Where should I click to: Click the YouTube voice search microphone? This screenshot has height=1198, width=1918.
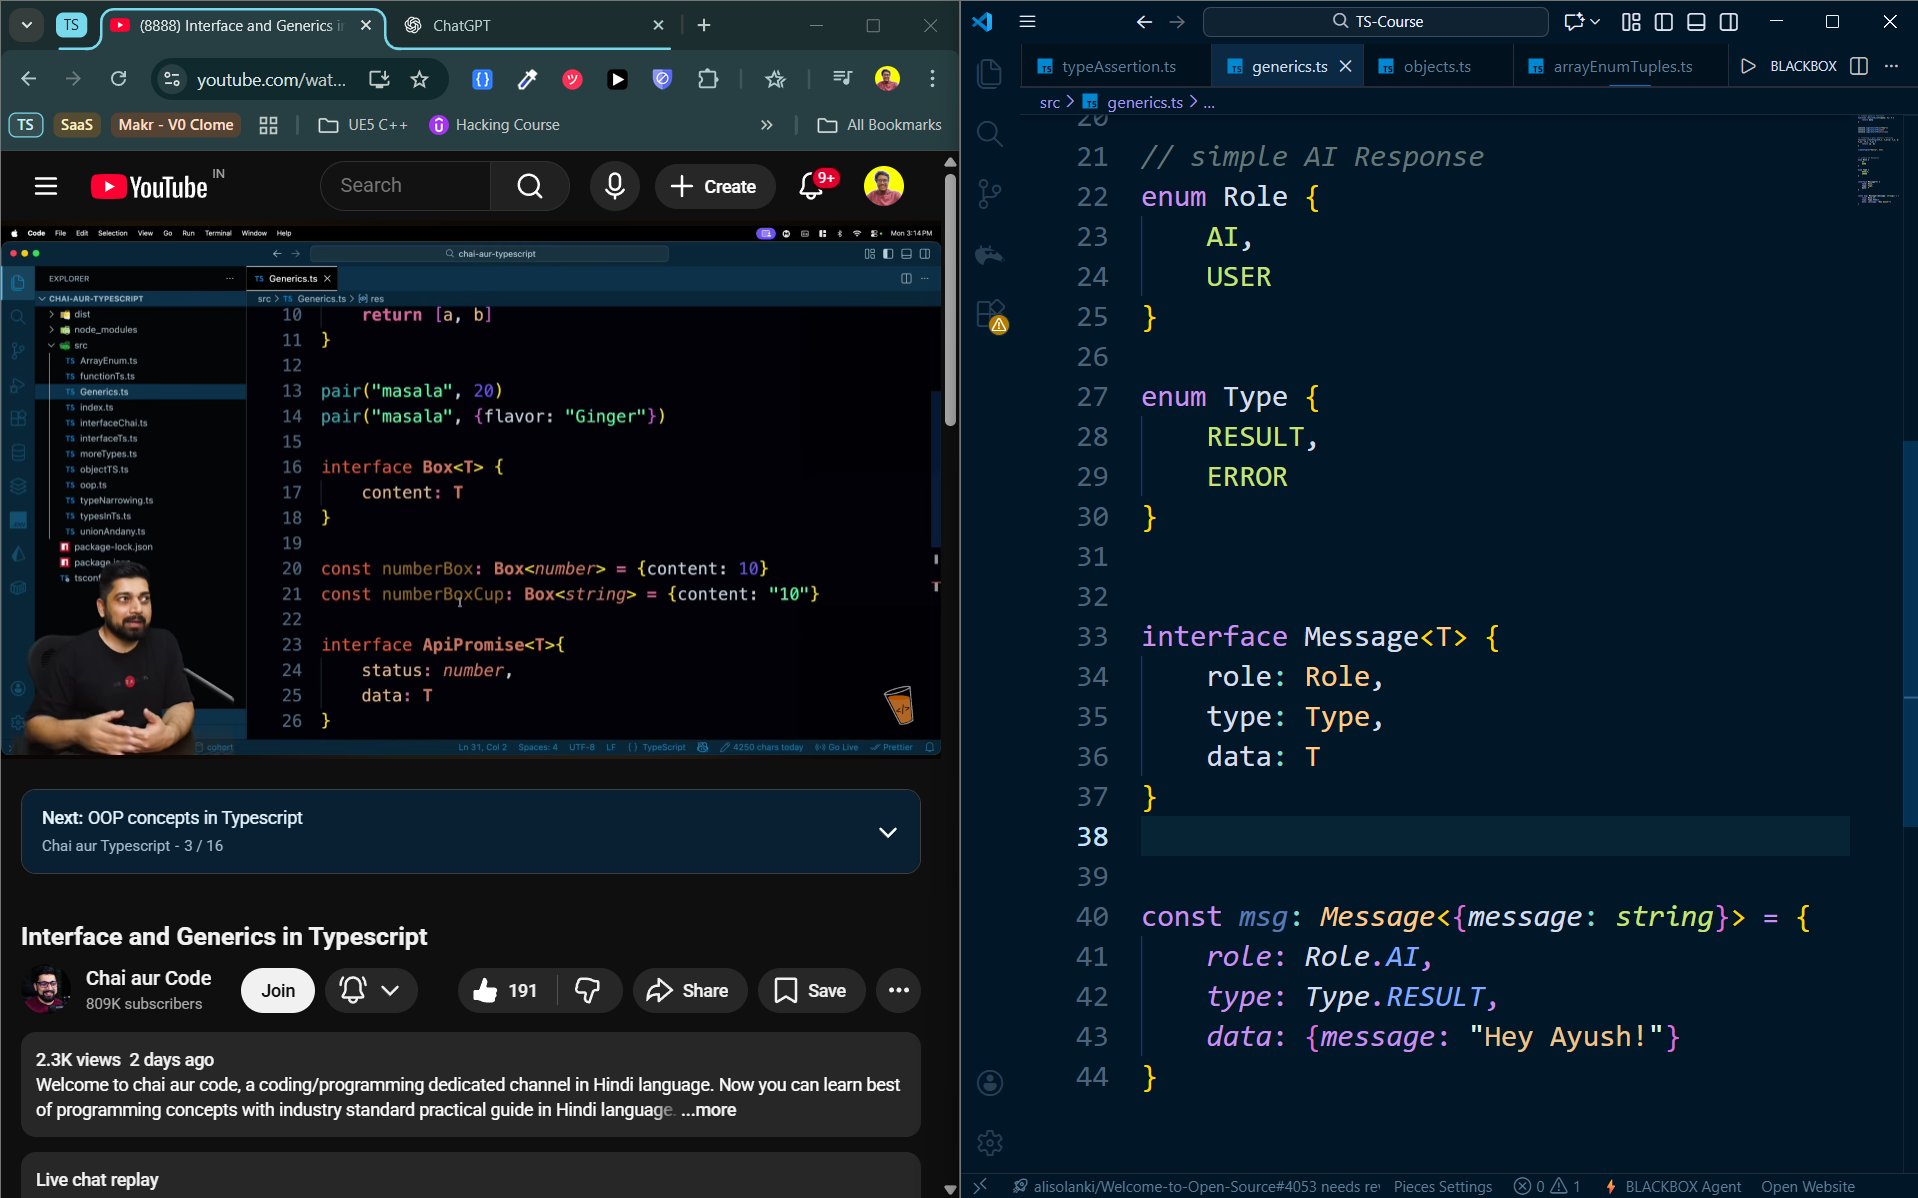[x=614, y=186]
